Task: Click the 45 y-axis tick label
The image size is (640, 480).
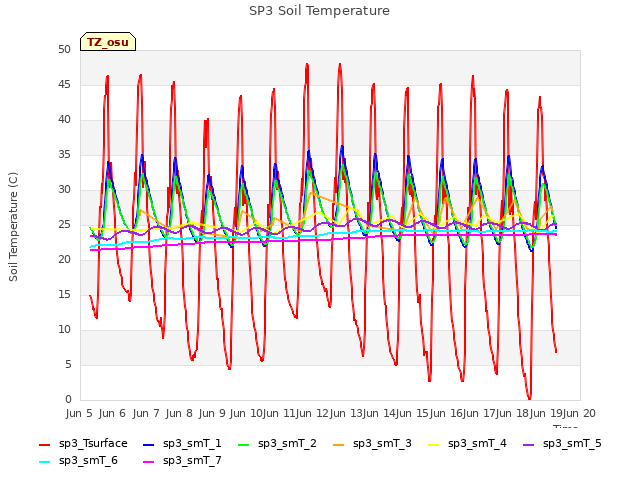Action: pos(64,85)
